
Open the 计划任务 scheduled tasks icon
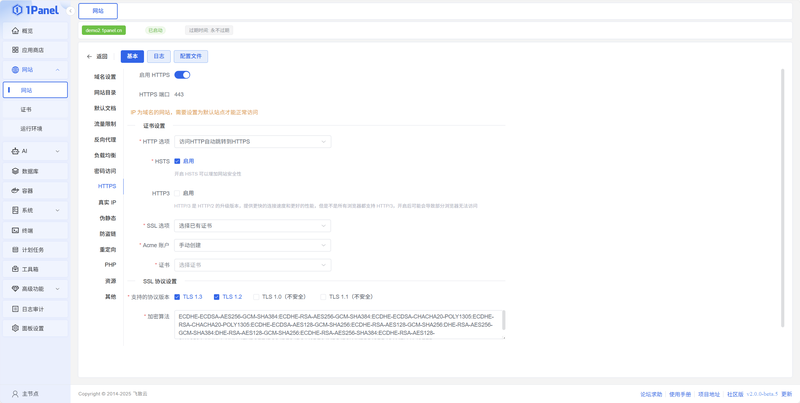15,249
